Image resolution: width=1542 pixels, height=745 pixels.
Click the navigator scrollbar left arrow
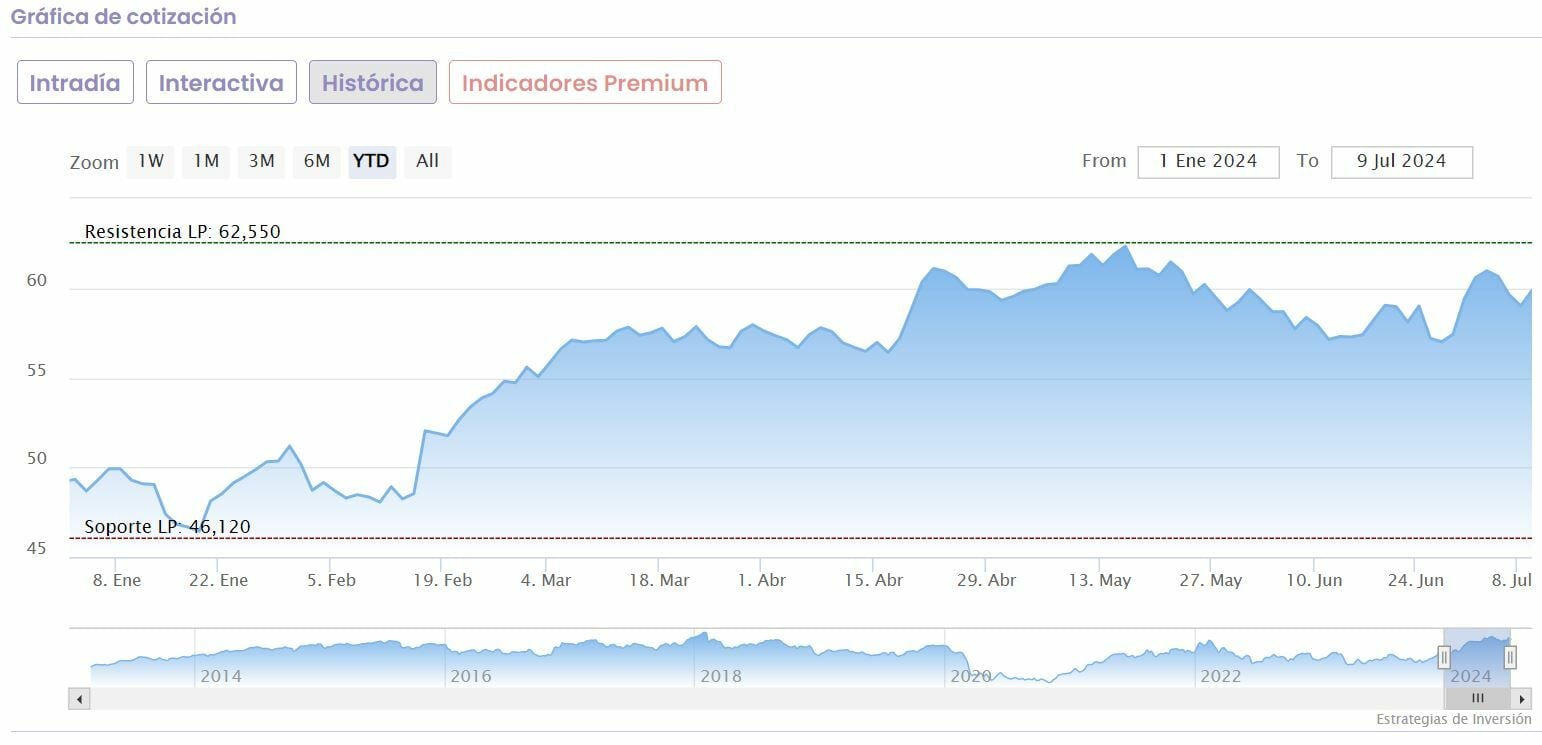(x=79, y=698)
